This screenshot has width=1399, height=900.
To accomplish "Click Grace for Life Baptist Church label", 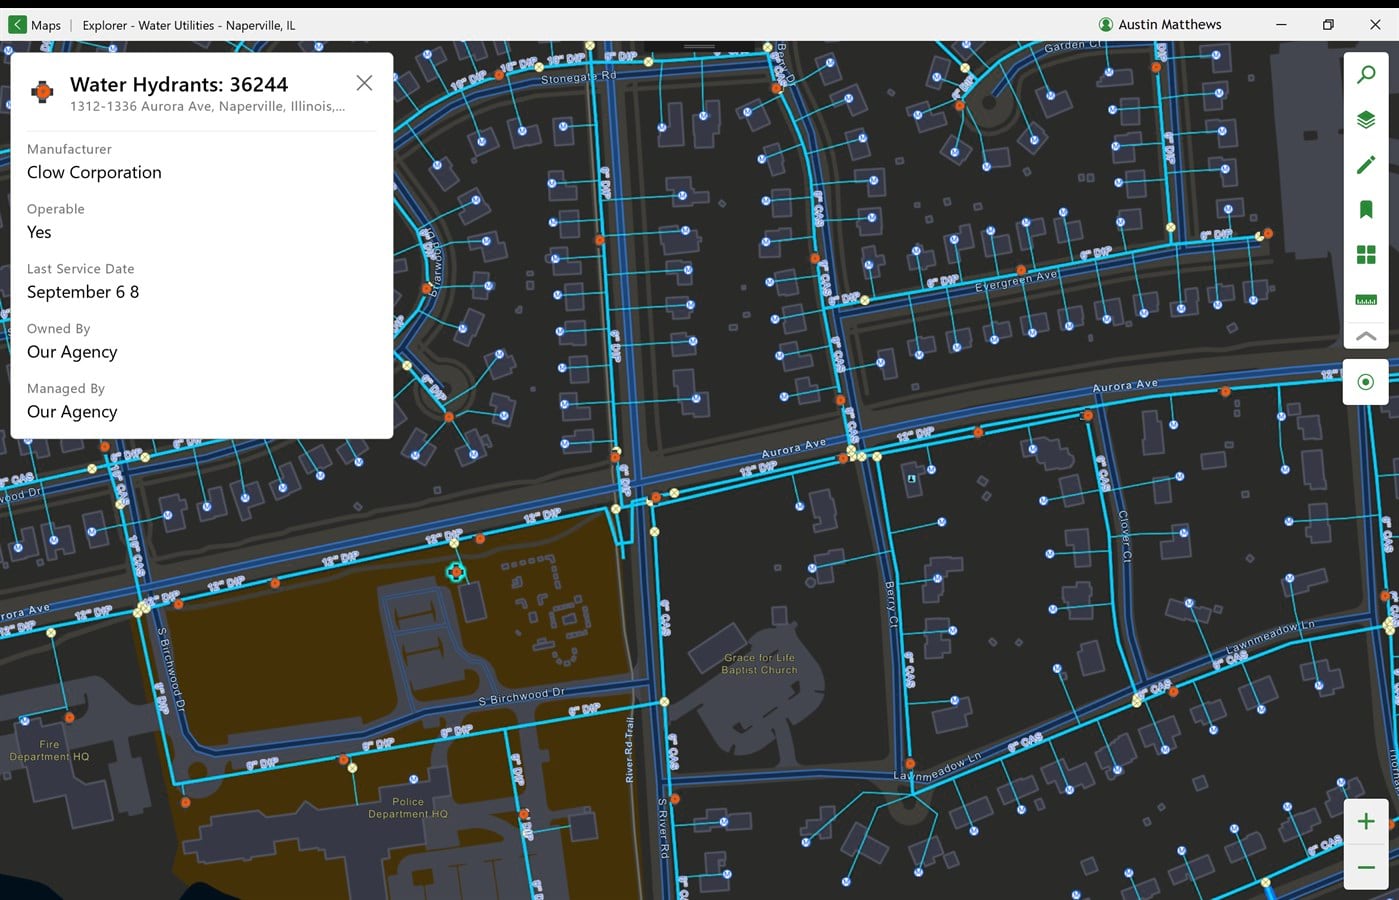I will tap(760, 664).
